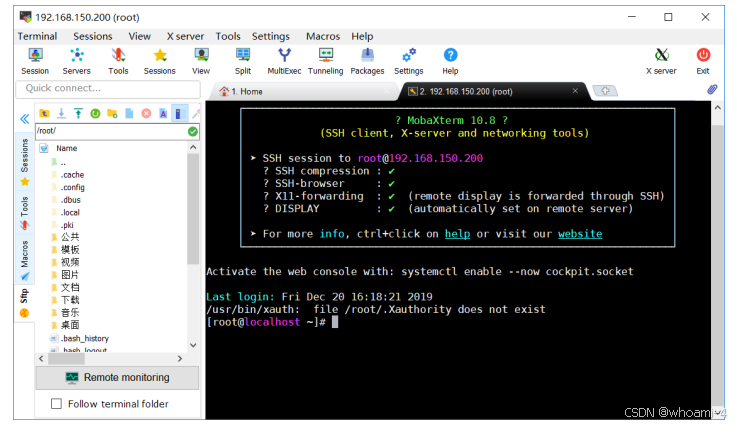Click file list scroll down arrow
Image resolution: width=739 pixels, height=426 pixels.
[193, 345]
